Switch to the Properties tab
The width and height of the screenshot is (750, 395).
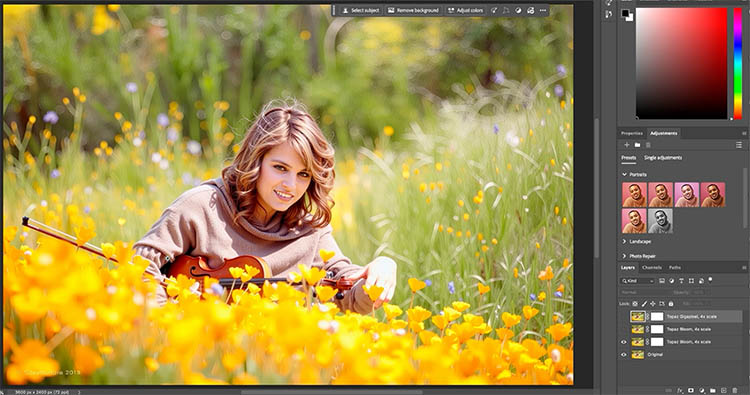click(631, 133)
